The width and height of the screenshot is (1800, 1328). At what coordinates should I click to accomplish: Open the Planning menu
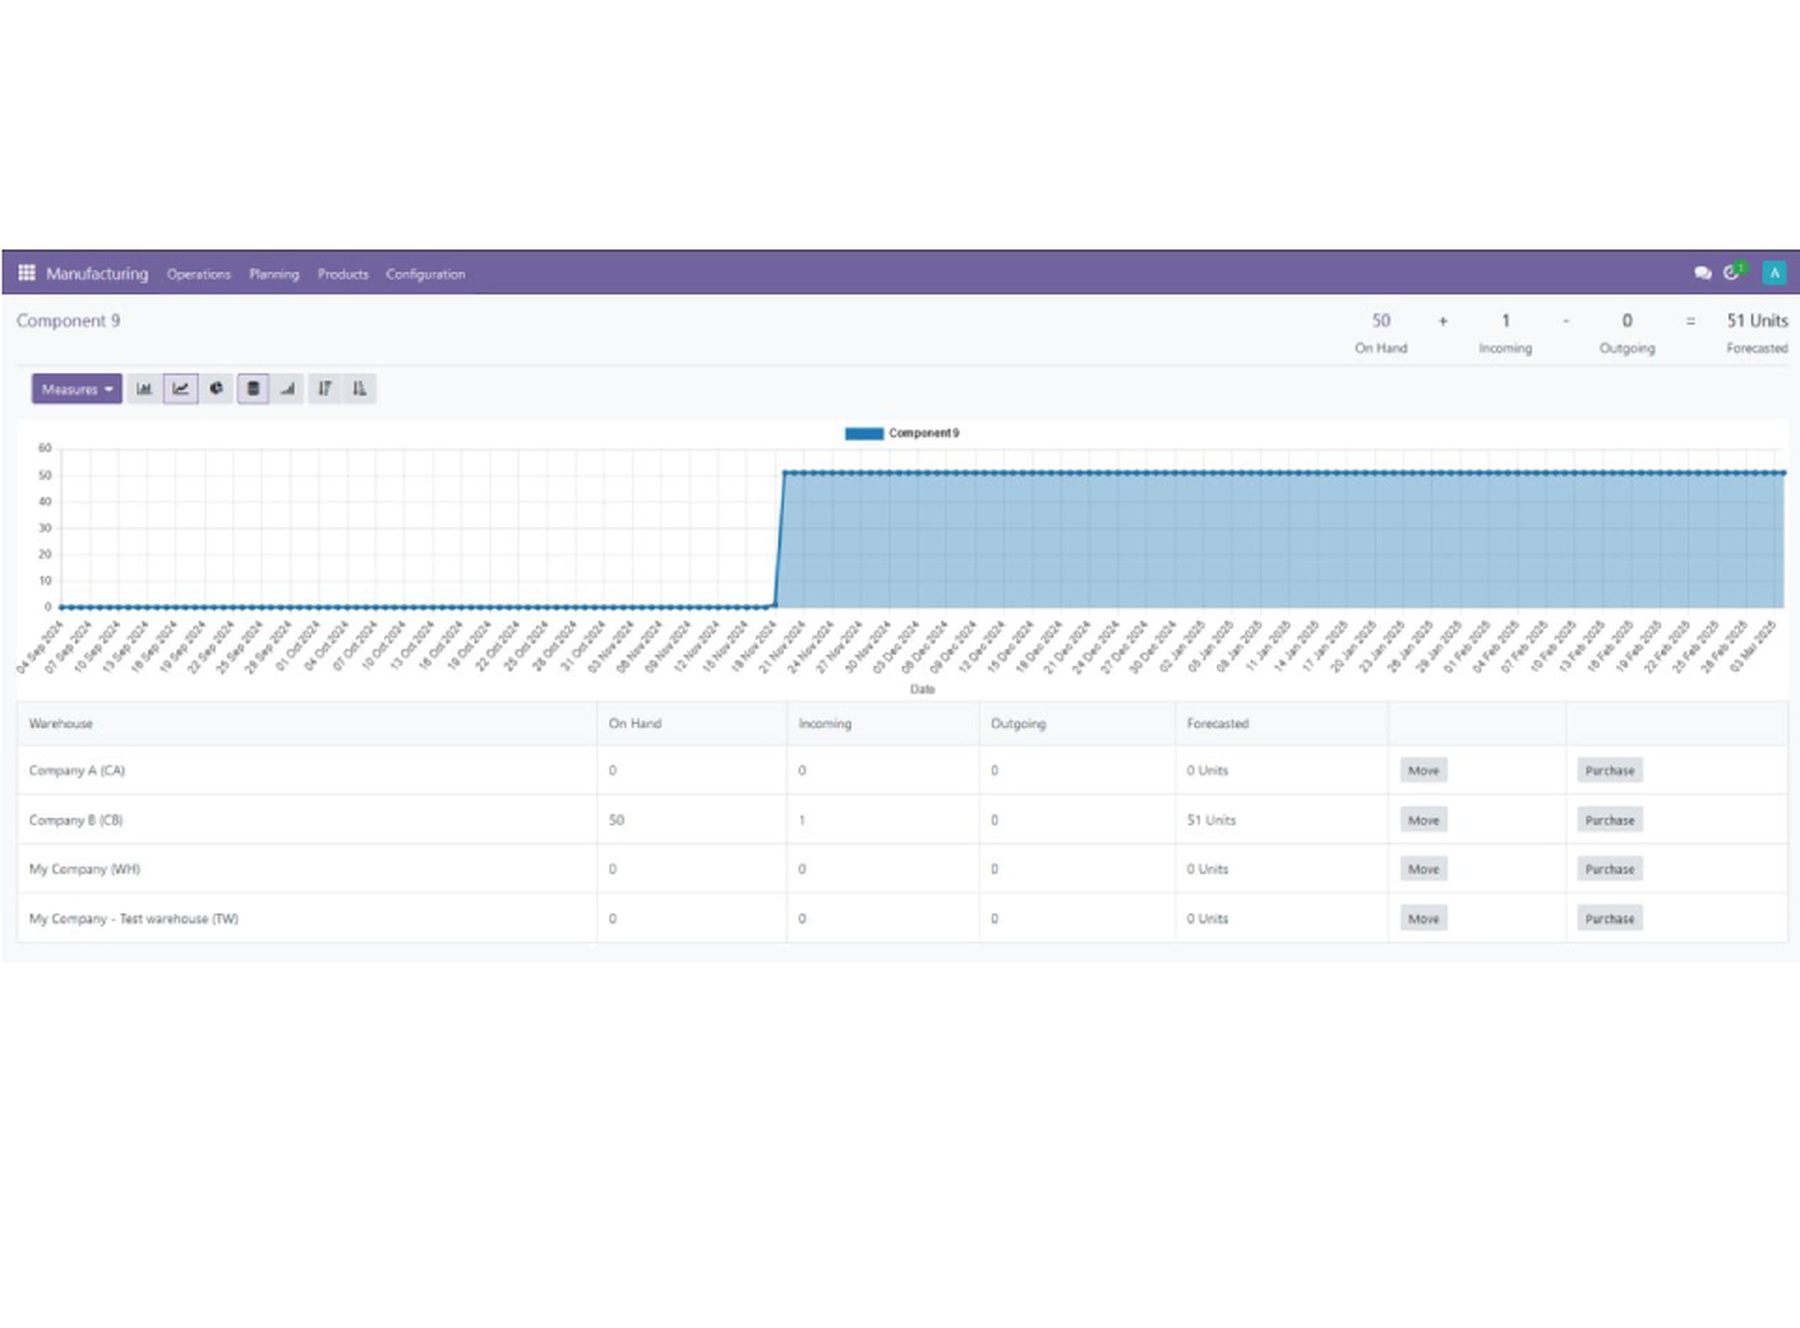[x=274, y=274]
